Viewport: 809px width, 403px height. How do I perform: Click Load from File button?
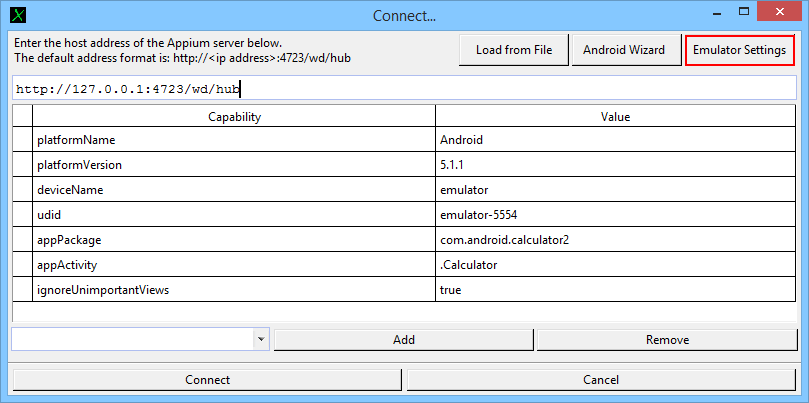click(514, 50)
